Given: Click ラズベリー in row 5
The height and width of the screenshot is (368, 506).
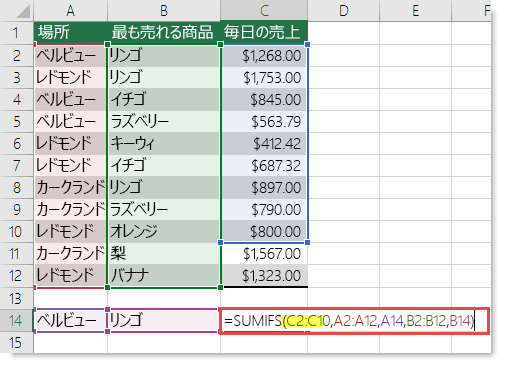Looking at the screenshot, I should point(164,121).
